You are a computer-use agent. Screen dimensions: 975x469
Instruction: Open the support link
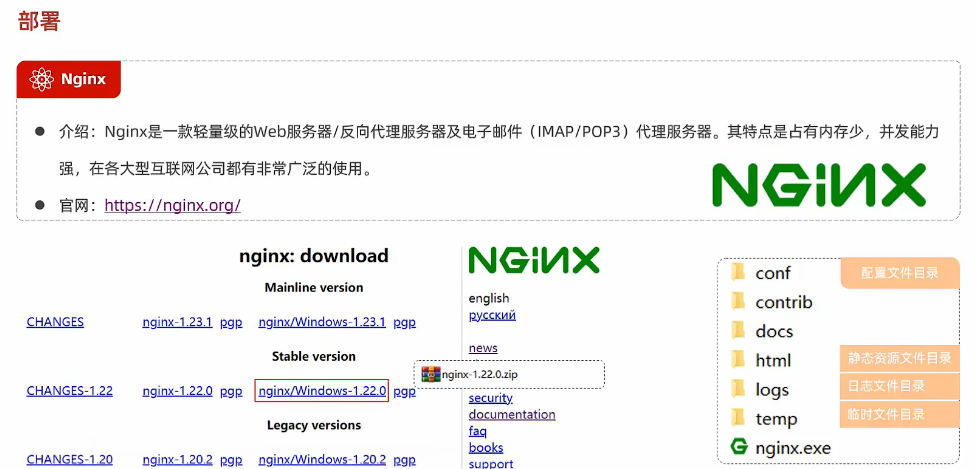491,463
